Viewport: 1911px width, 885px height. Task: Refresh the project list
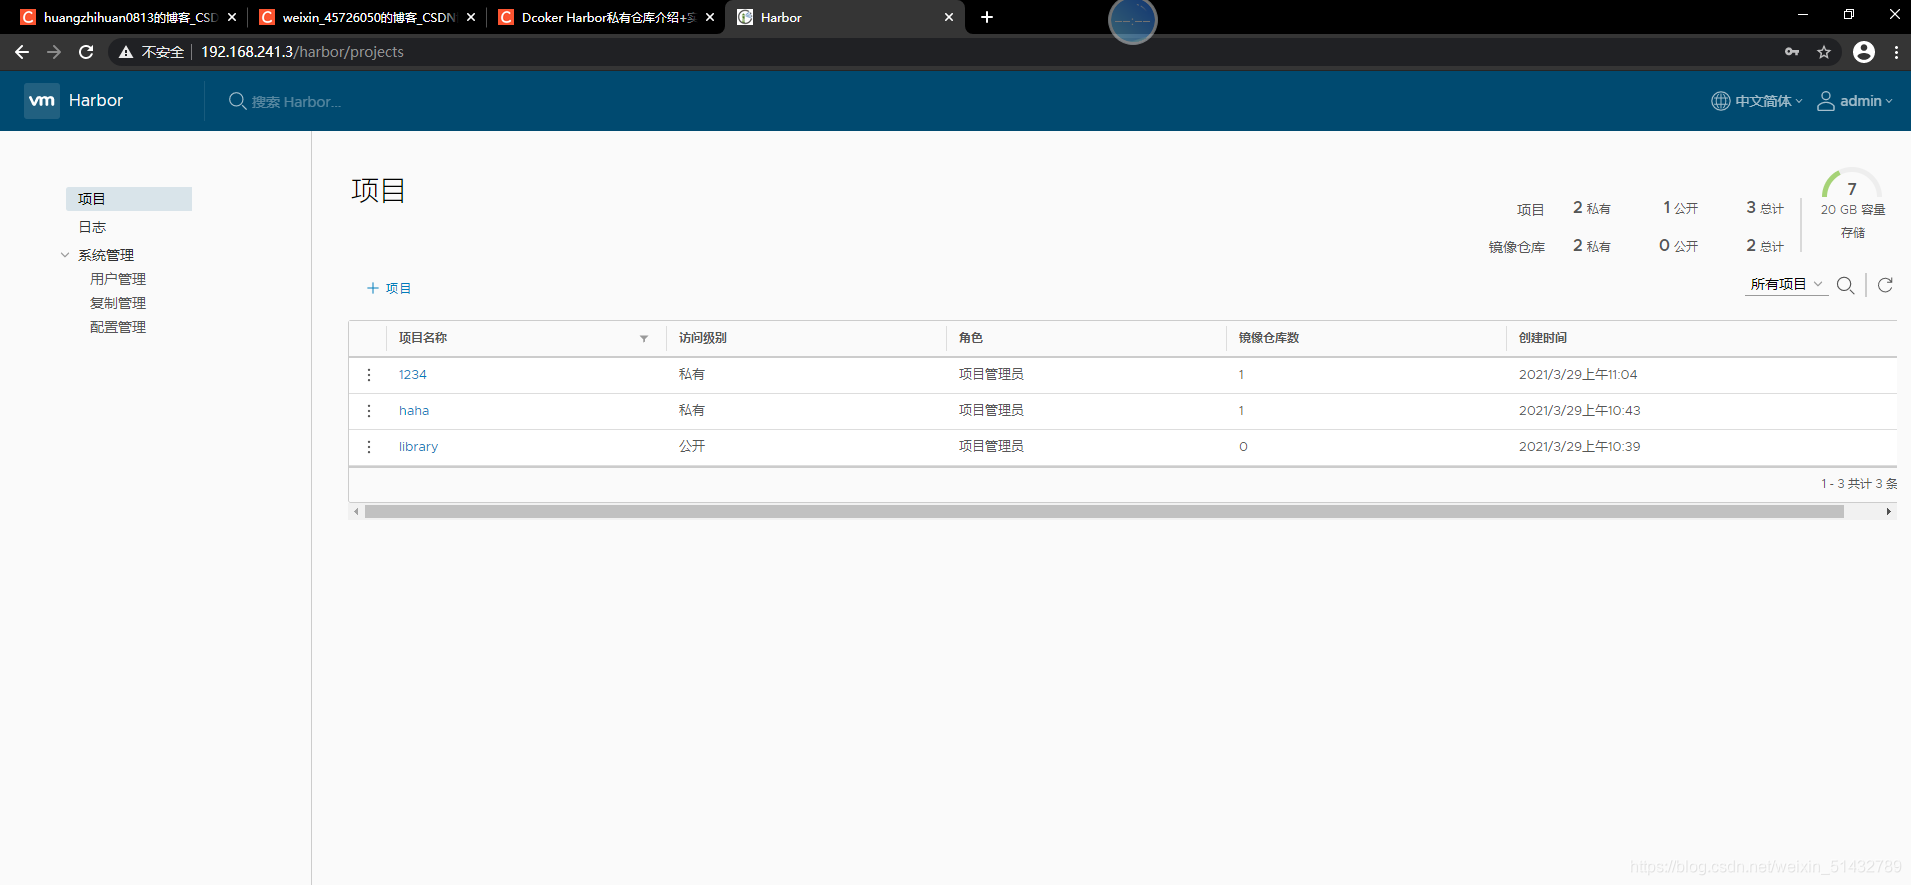point(1885,285)
